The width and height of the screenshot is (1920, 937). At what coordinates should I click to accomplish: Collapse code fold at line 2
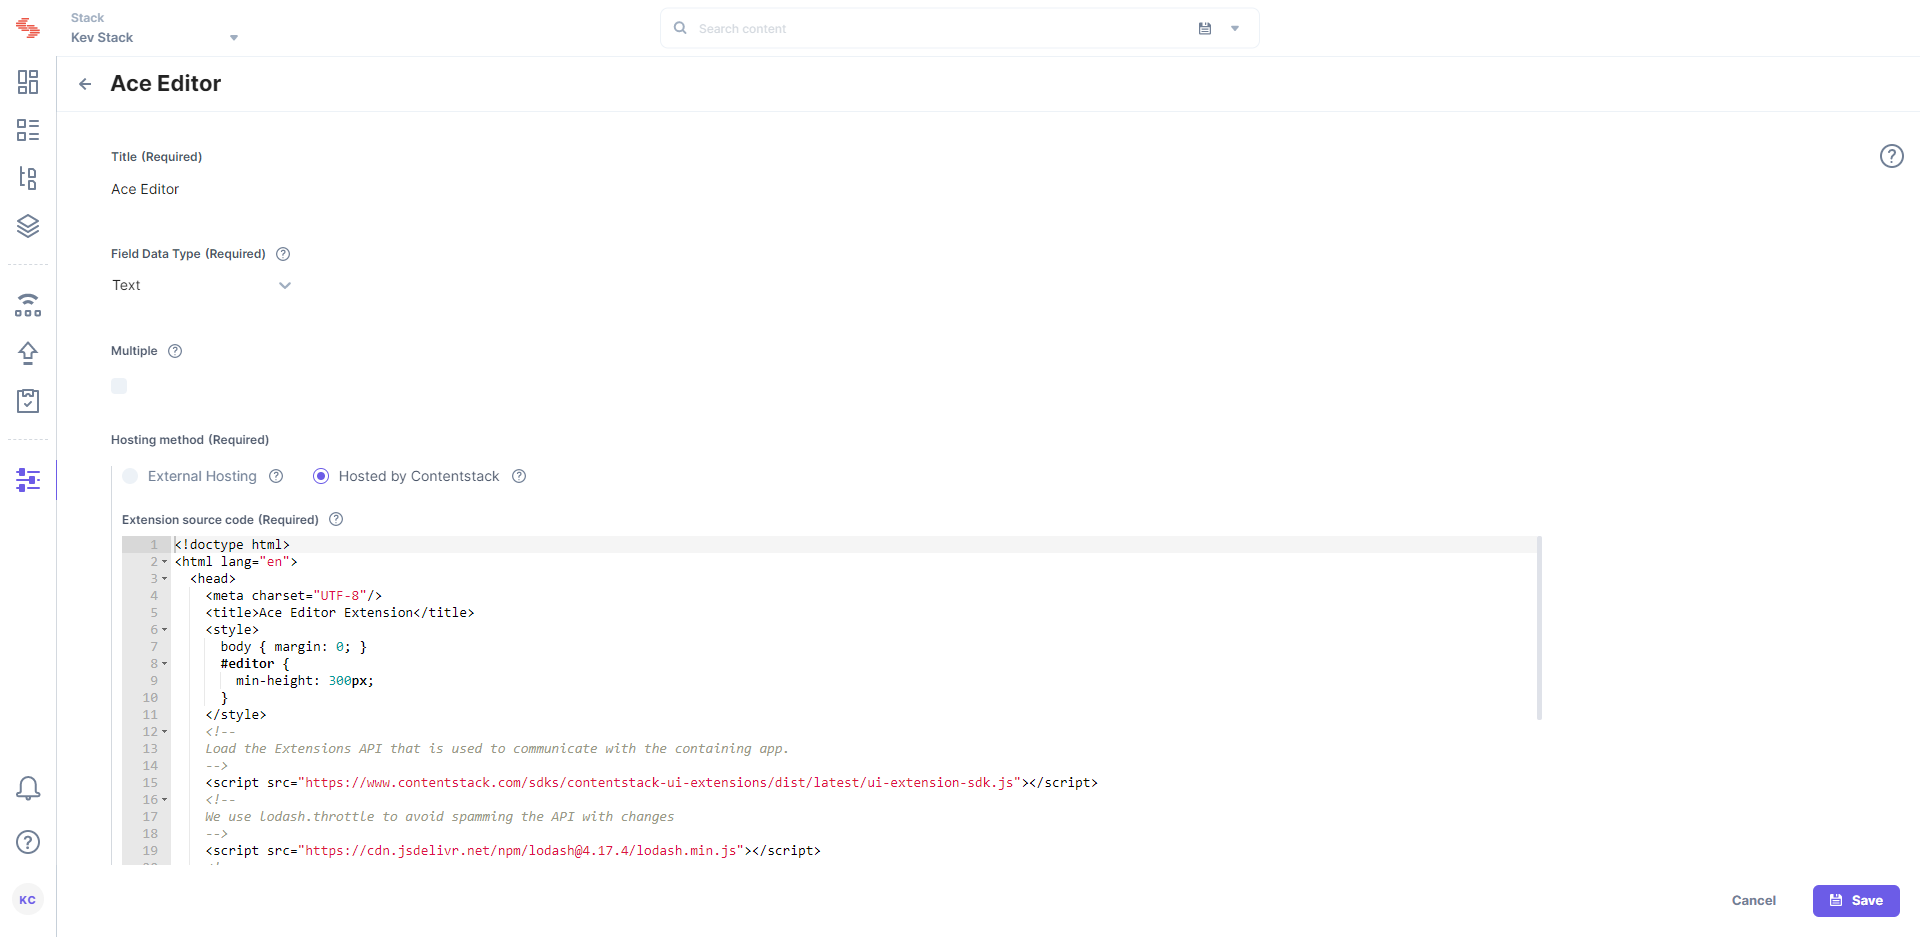pos(165,562)
